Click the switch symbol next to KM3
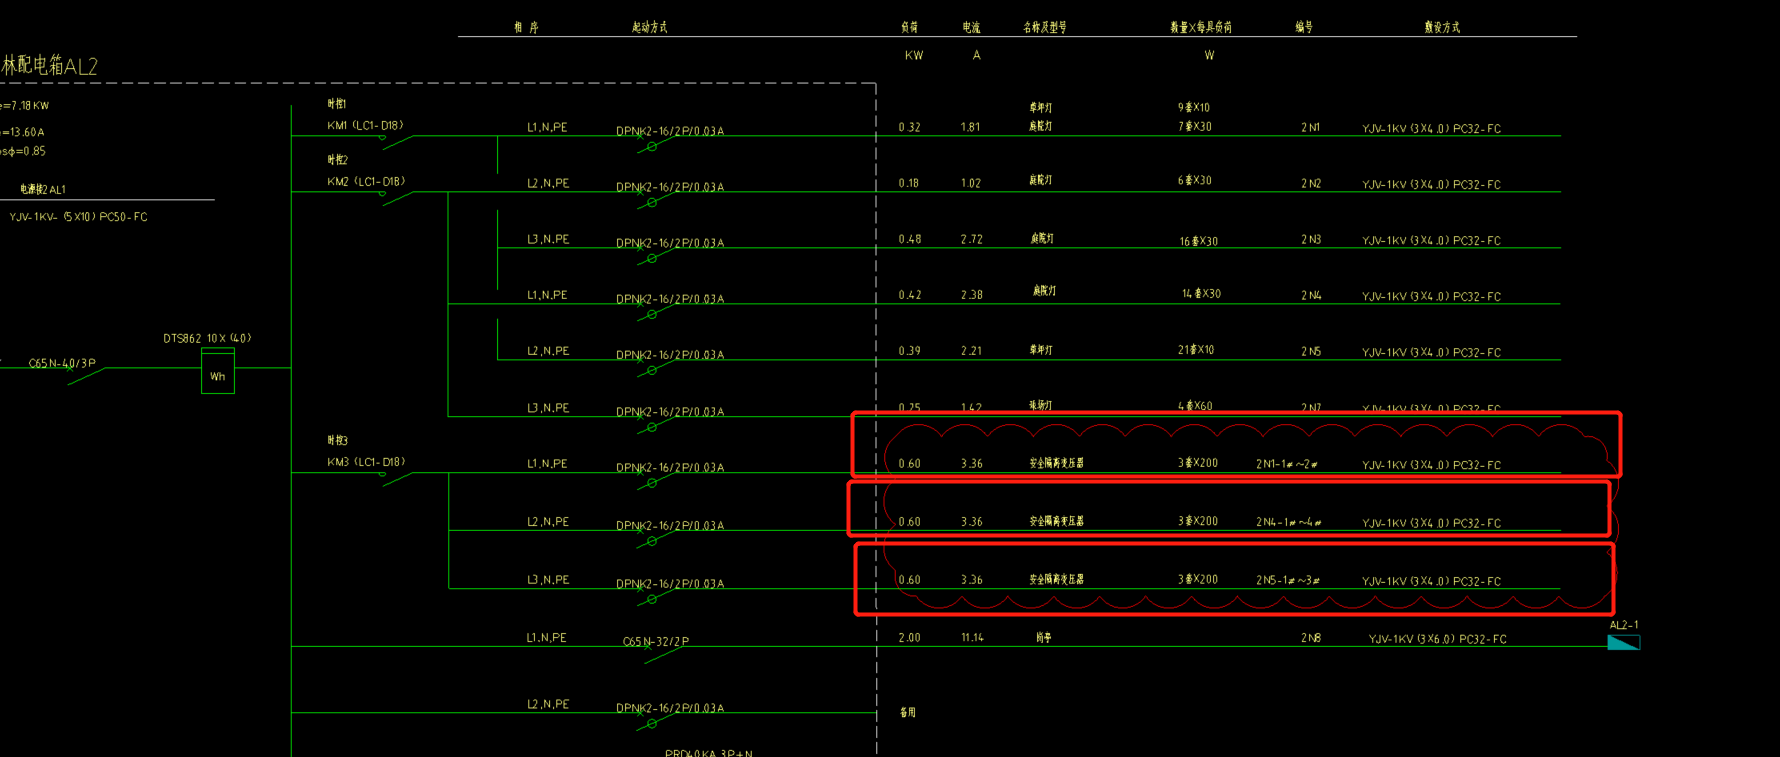 point(397,478)
